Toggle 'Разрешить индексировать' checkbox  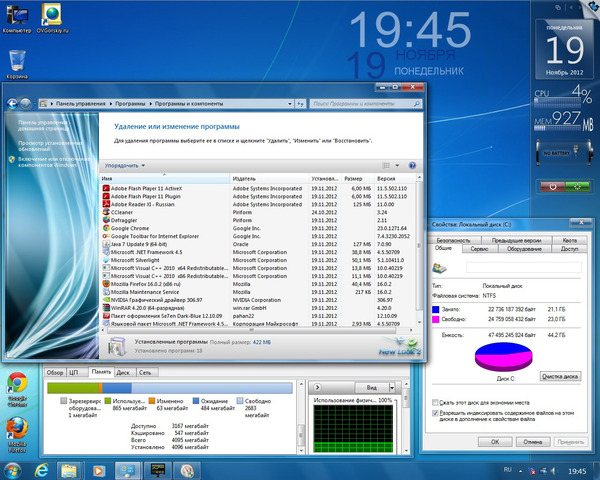tap(435, 413)
